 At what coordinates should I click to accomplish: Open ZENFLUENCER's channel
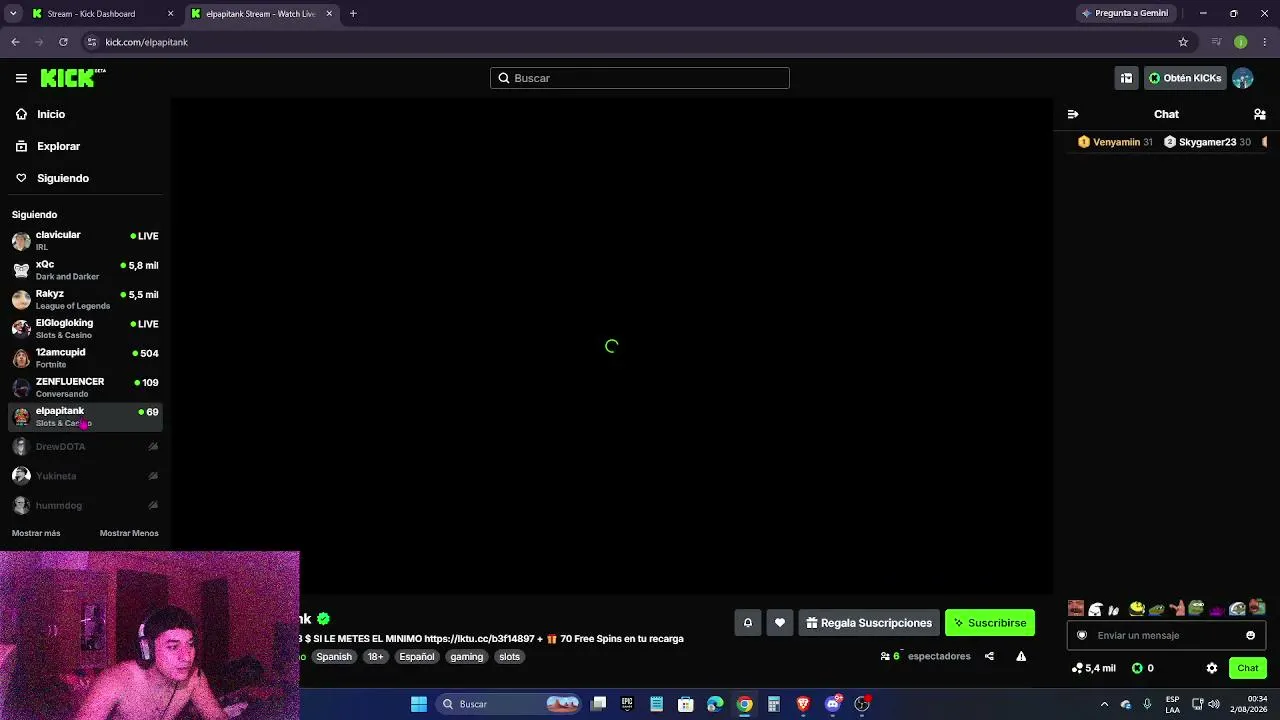point(85,387)
